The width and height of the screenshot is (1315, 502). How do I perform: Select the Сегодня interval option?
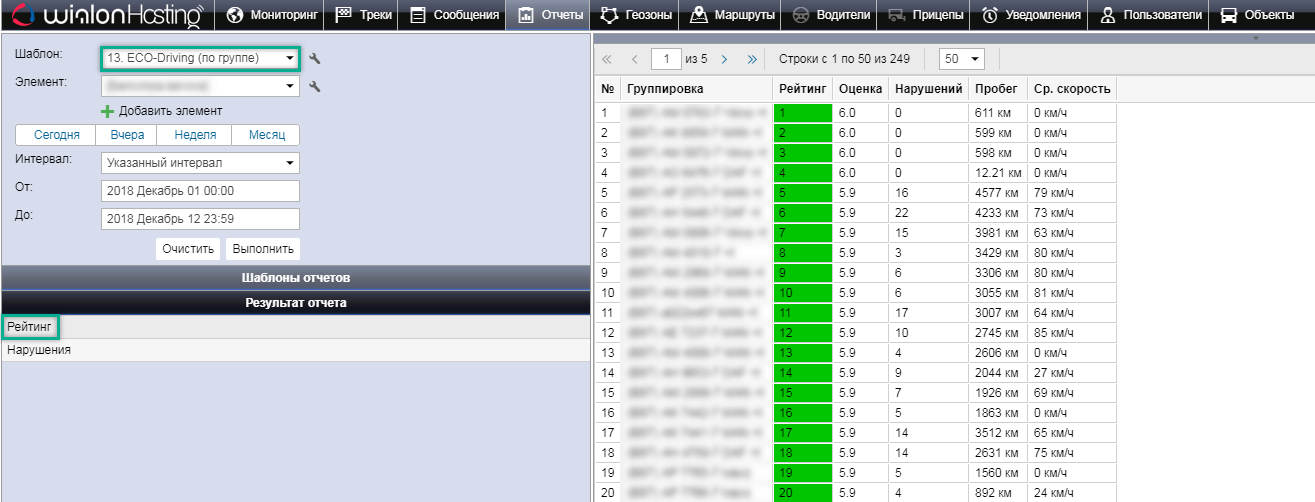(x=56, y=135)
